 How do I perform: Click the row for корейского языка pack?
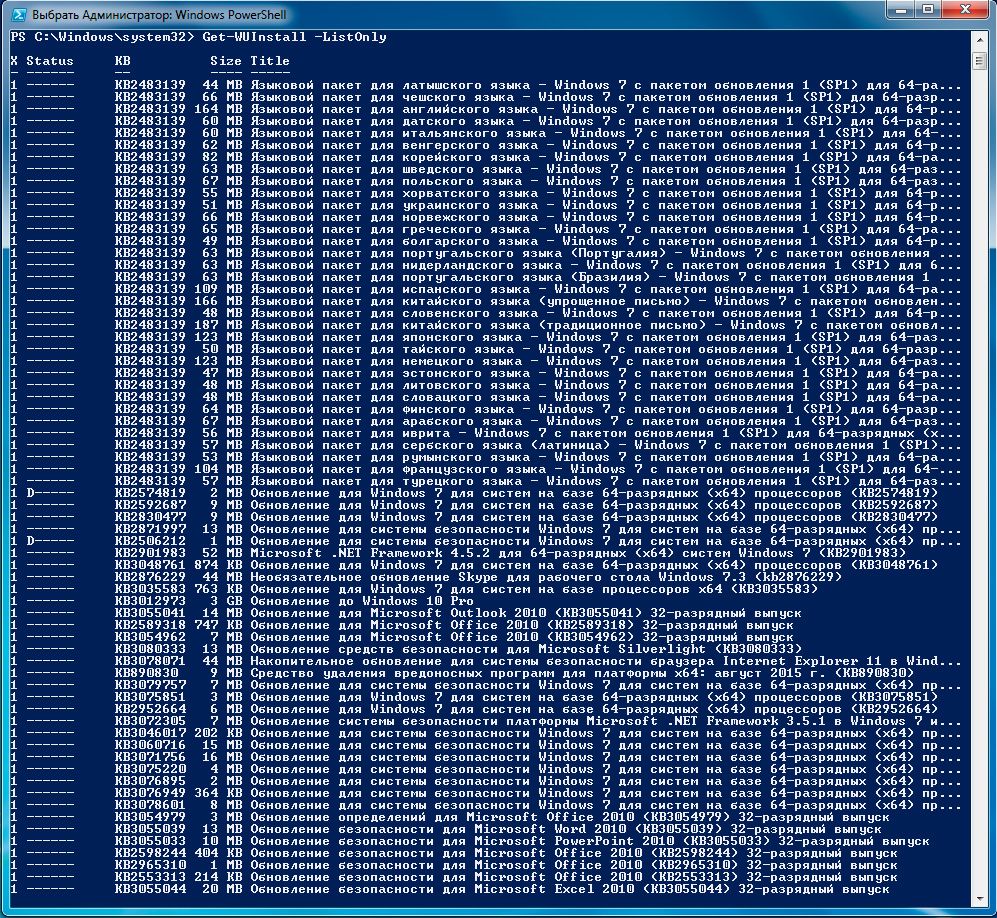point(485,158)
